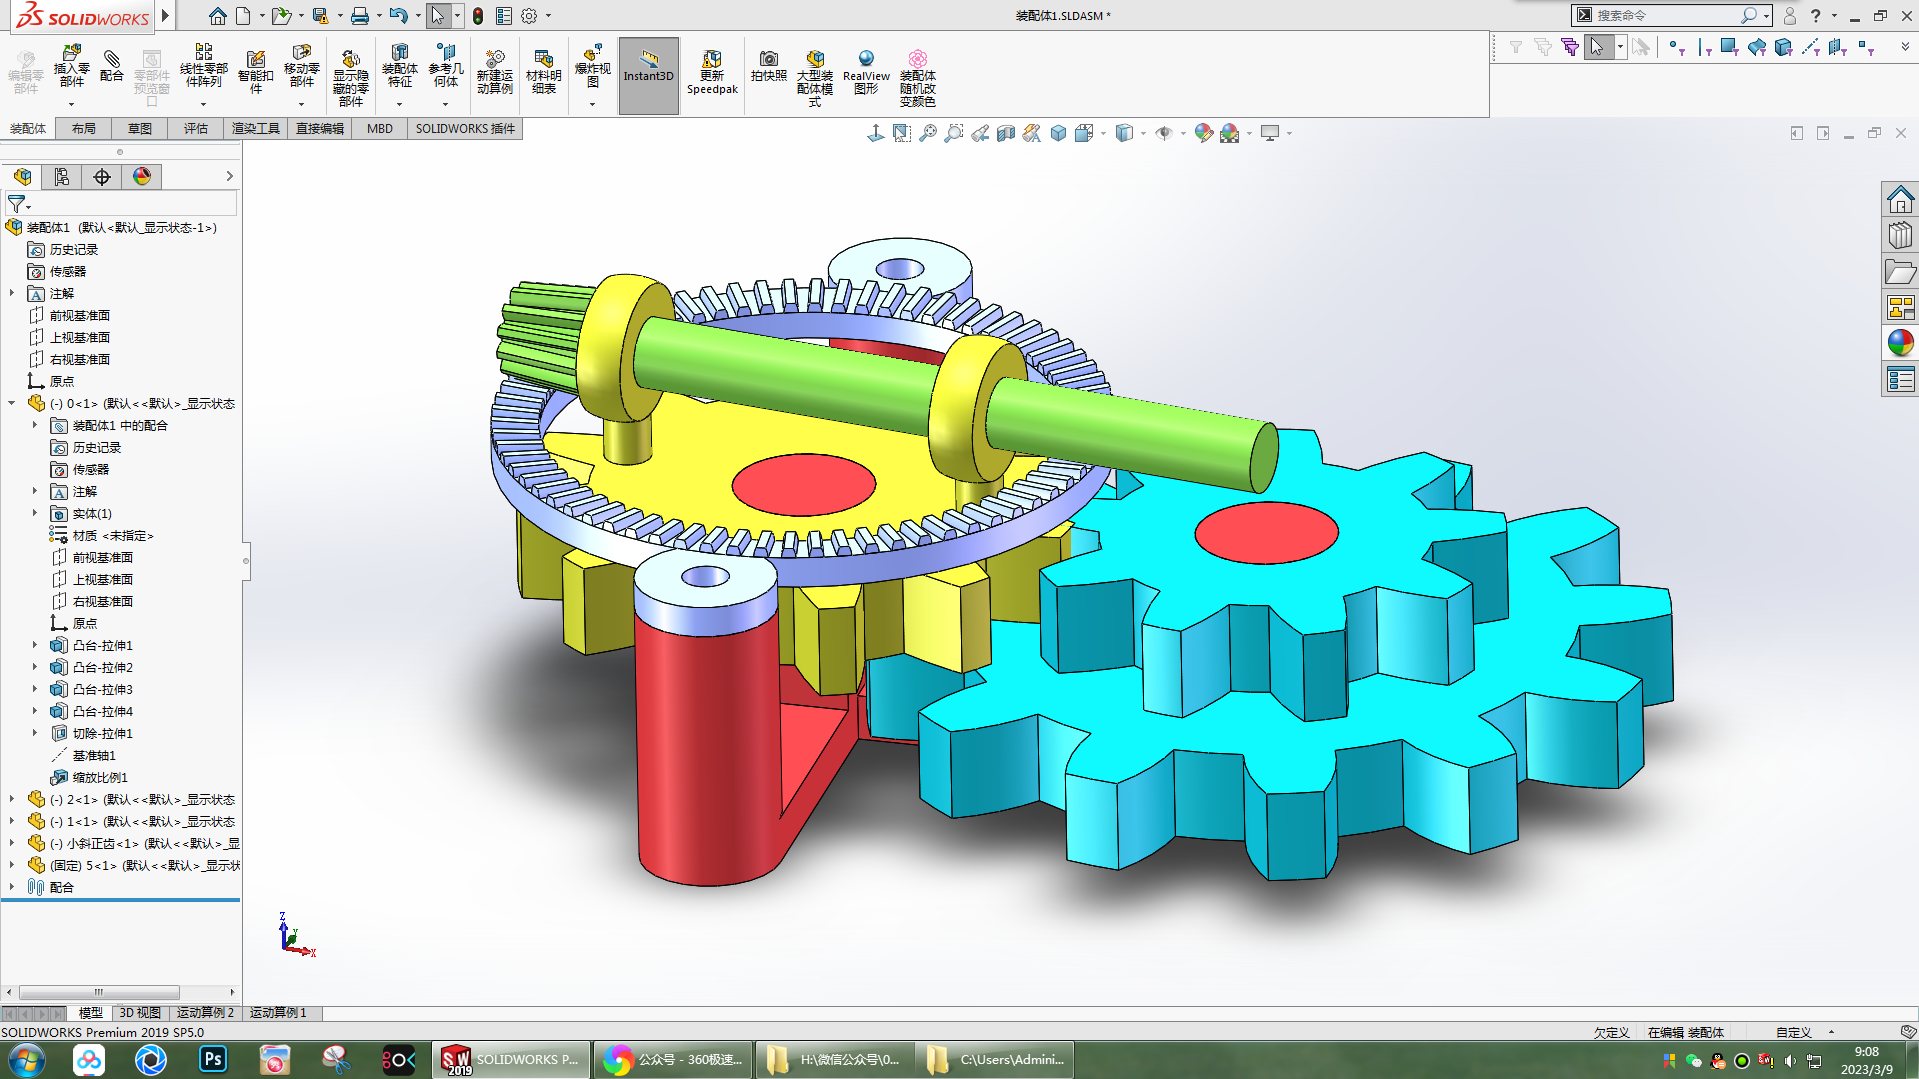Take a snapshot with the 拍快照 camera tool
This screenshot has height=1079, width=1919.
tap(769, 66)
